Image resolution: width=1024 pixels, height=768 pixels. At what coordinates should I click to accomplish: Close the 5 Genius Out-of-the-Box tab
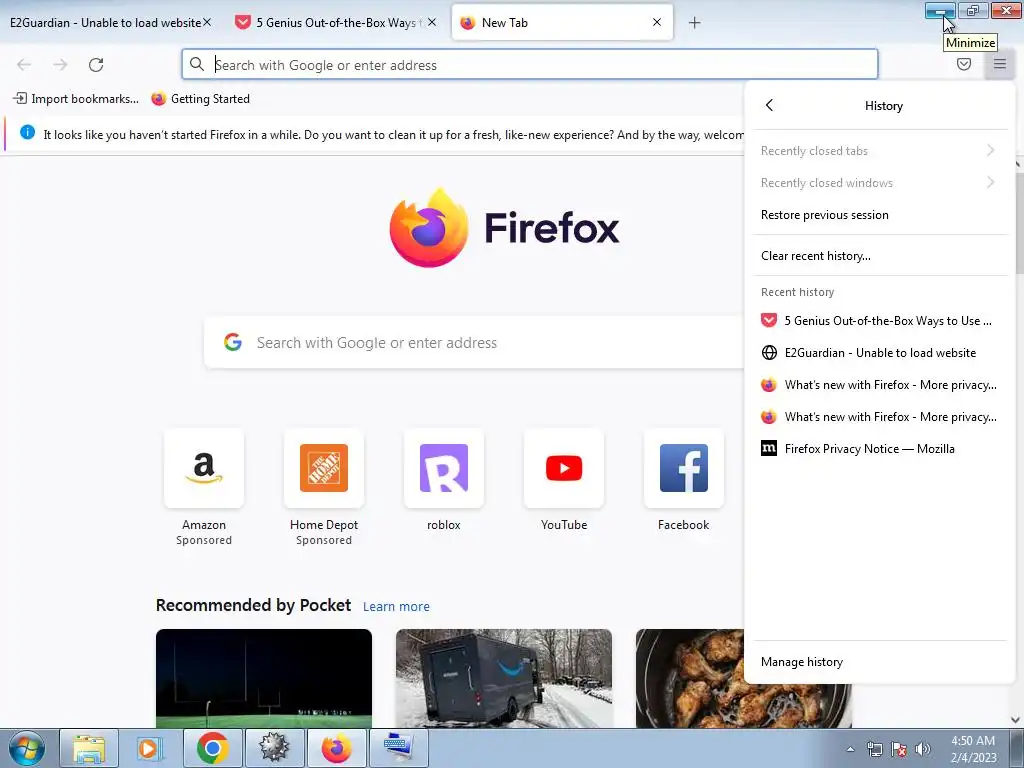click(432, 22)
